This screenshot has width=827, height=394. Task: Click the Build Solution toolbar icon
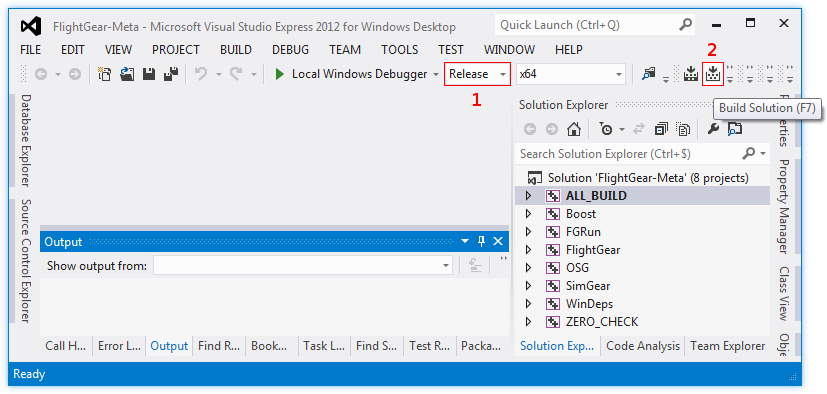pyautogui.click(x=713, y=74)
